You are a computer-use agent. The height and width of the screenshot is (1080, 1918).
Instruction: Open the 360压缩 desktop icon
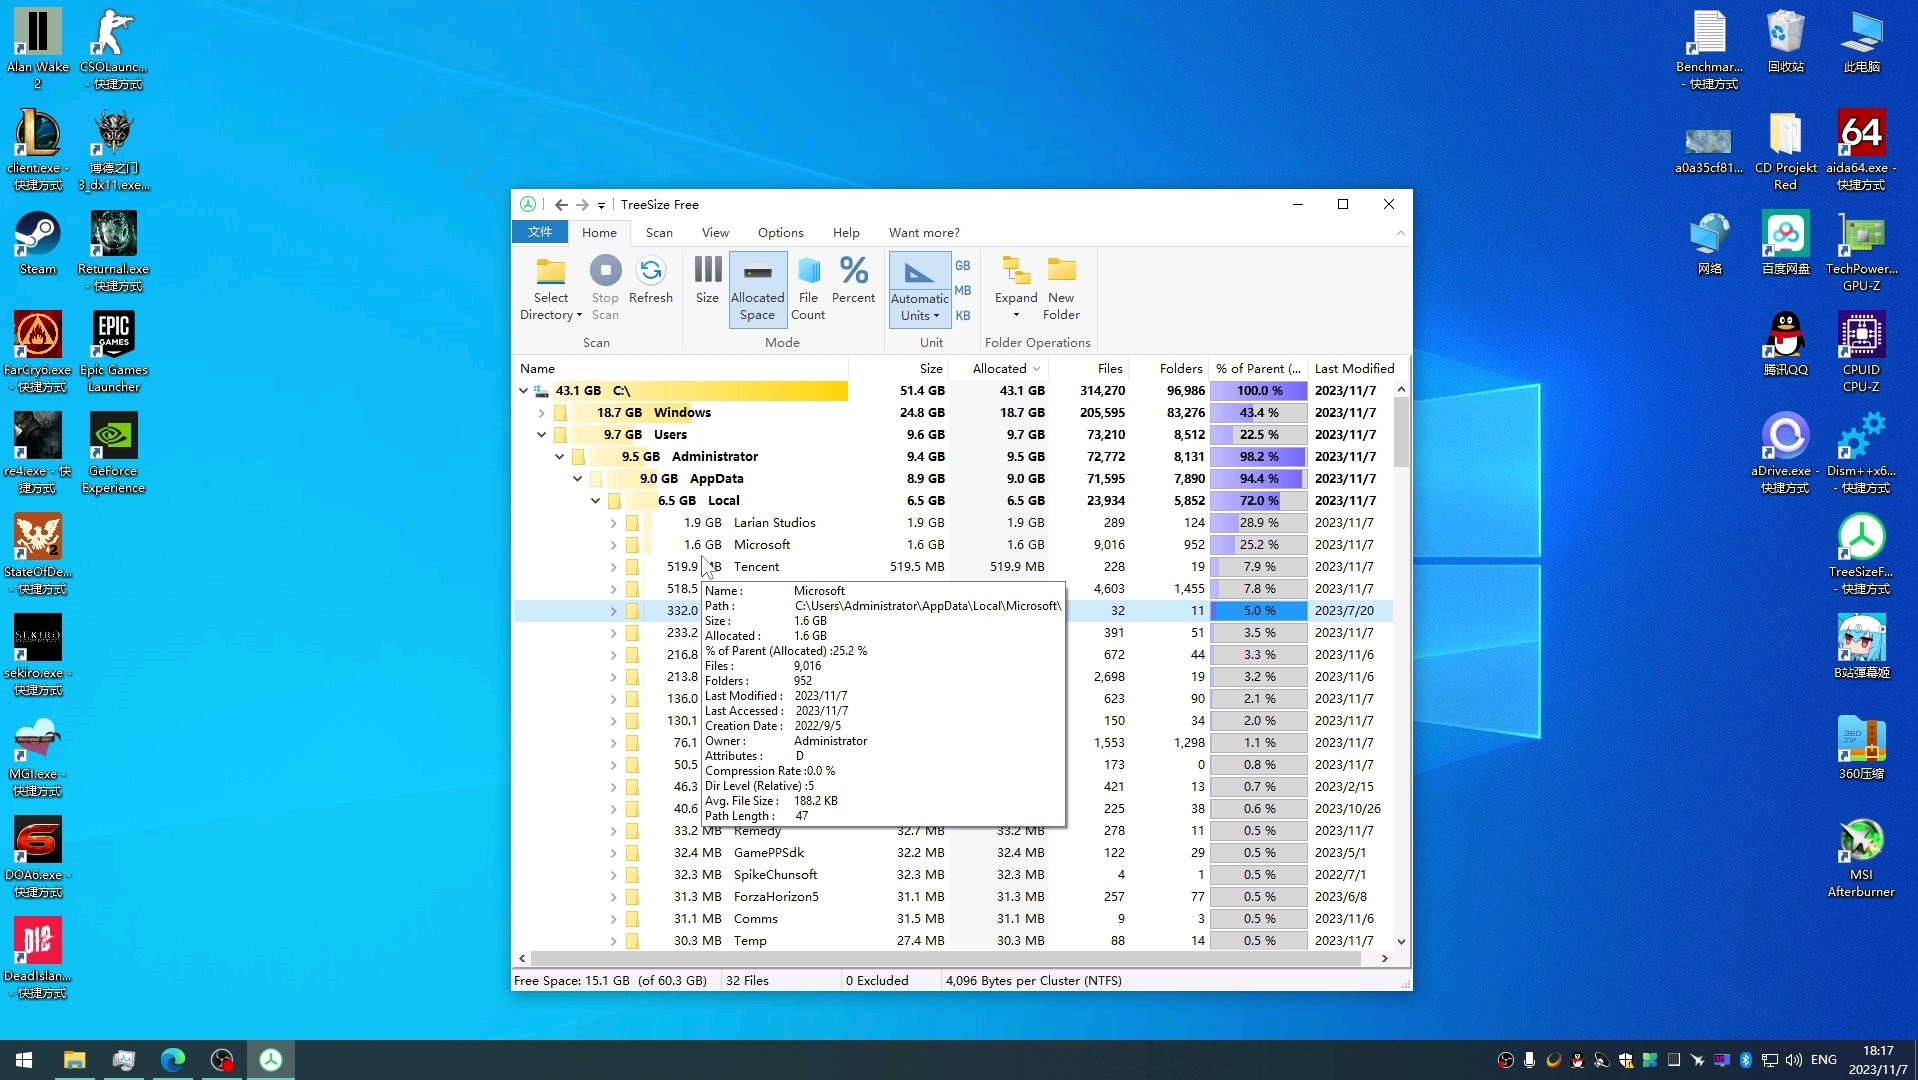1861,748
